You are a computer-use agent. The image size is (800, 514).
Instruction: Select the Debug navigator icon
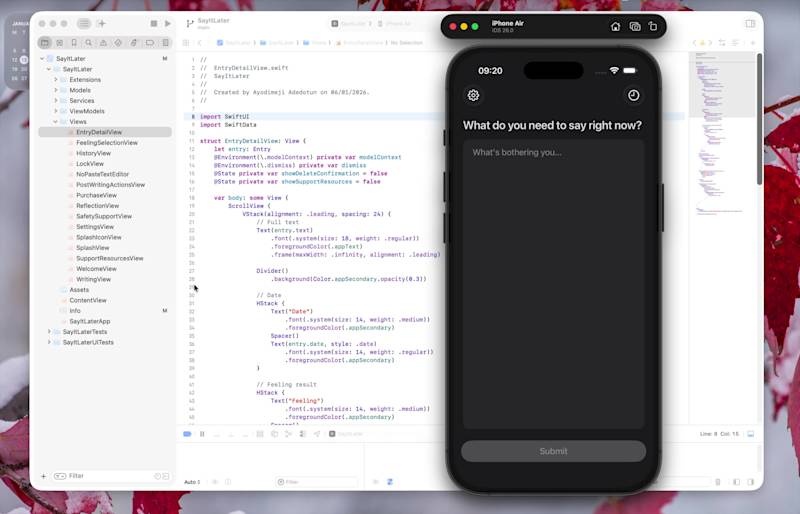(134, 43)
